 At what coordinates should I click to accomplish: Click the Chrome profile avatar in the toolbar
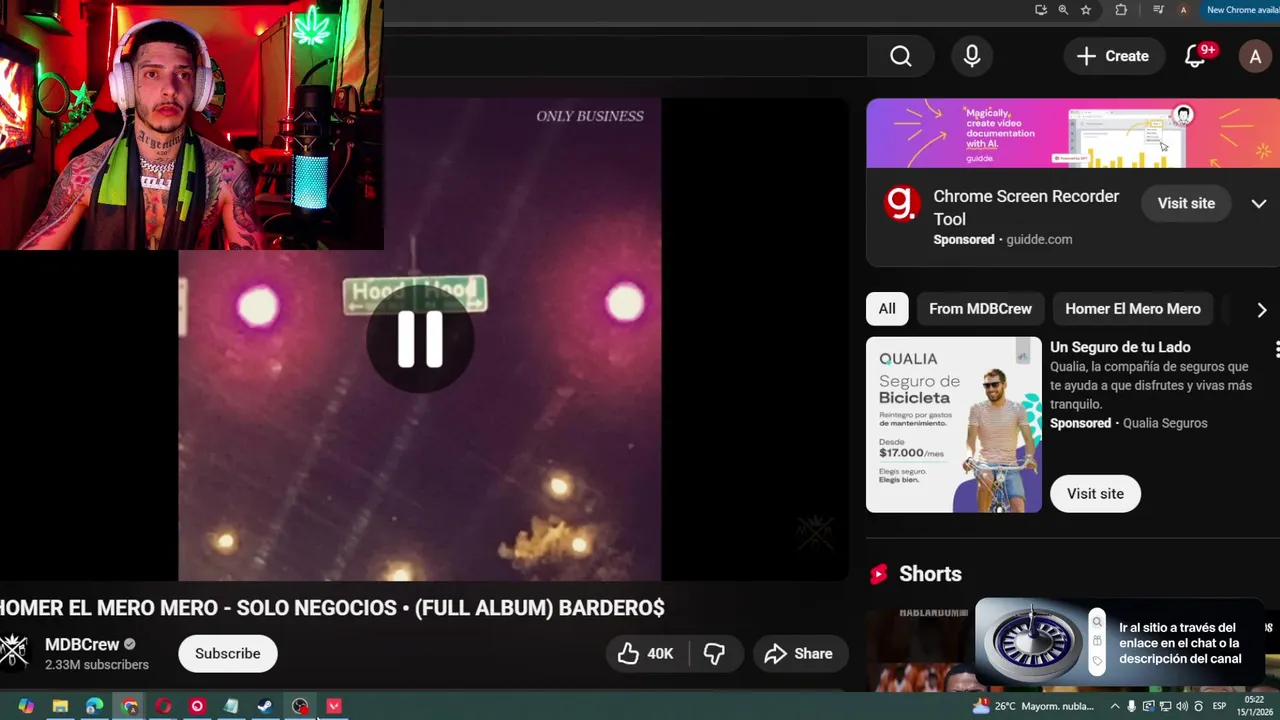point(1183,10)
